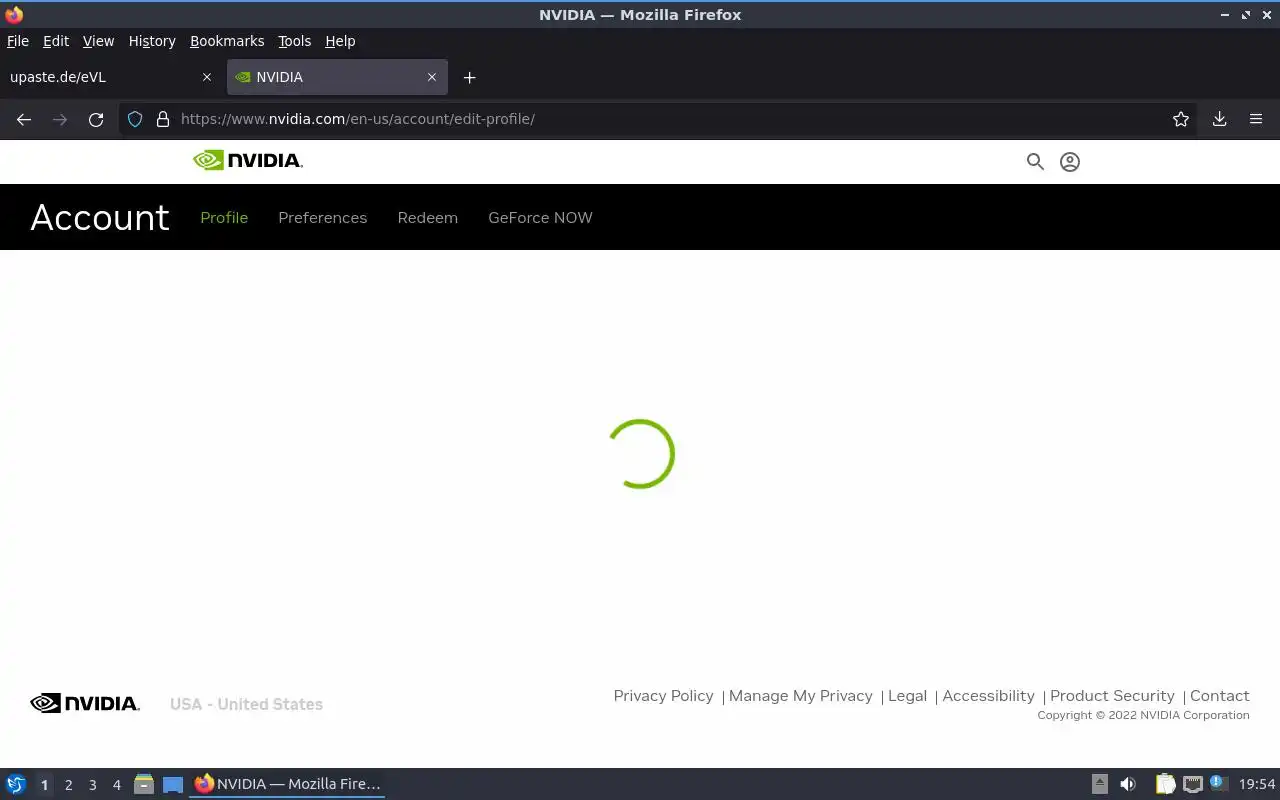Reload the page with the refresh icon

point(96,119)
